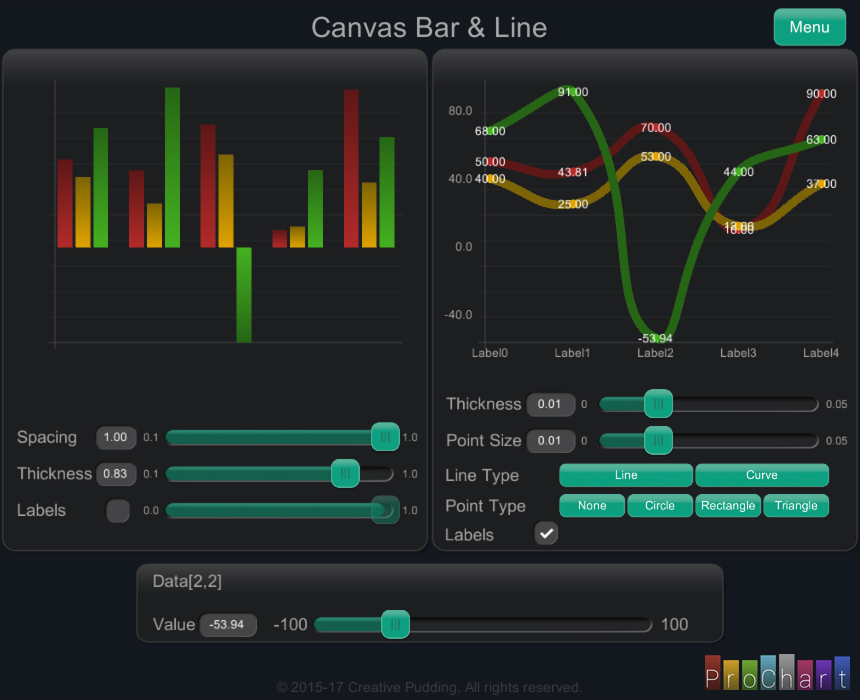Viewport: 860px width, 700px height.
Task: Click the Spacing value field showing 1.00
Action: coord(116,438)
